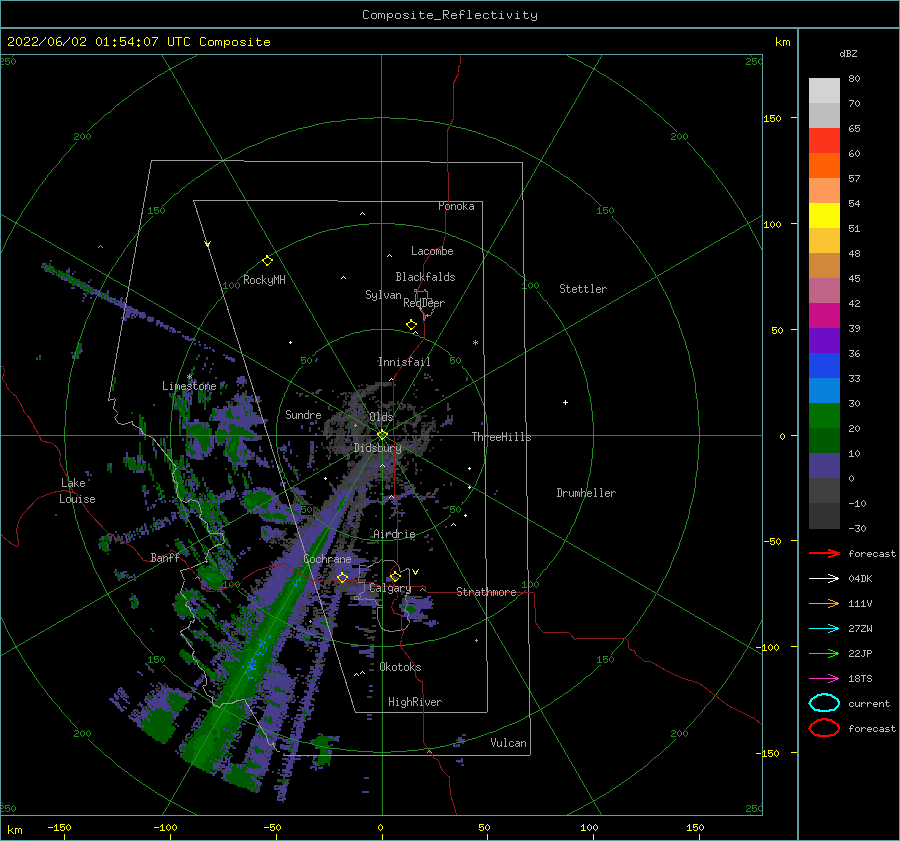Click the RockyMH label
Viewport: 900px width, 841px height.
264,280
